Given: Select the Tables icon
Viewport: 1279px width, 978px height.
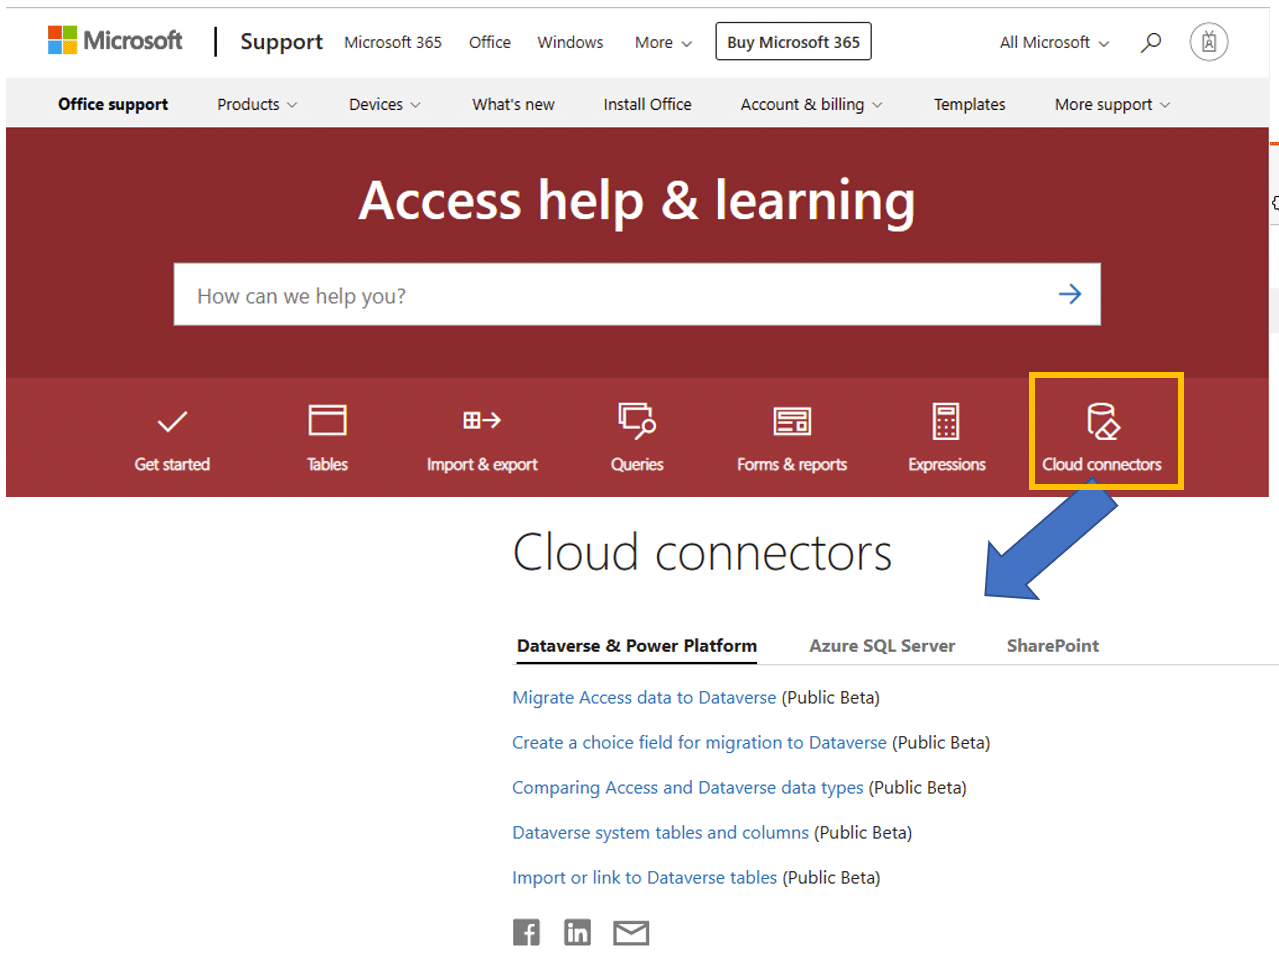Looking at the screenshot, I should click(x=327, y=420).
